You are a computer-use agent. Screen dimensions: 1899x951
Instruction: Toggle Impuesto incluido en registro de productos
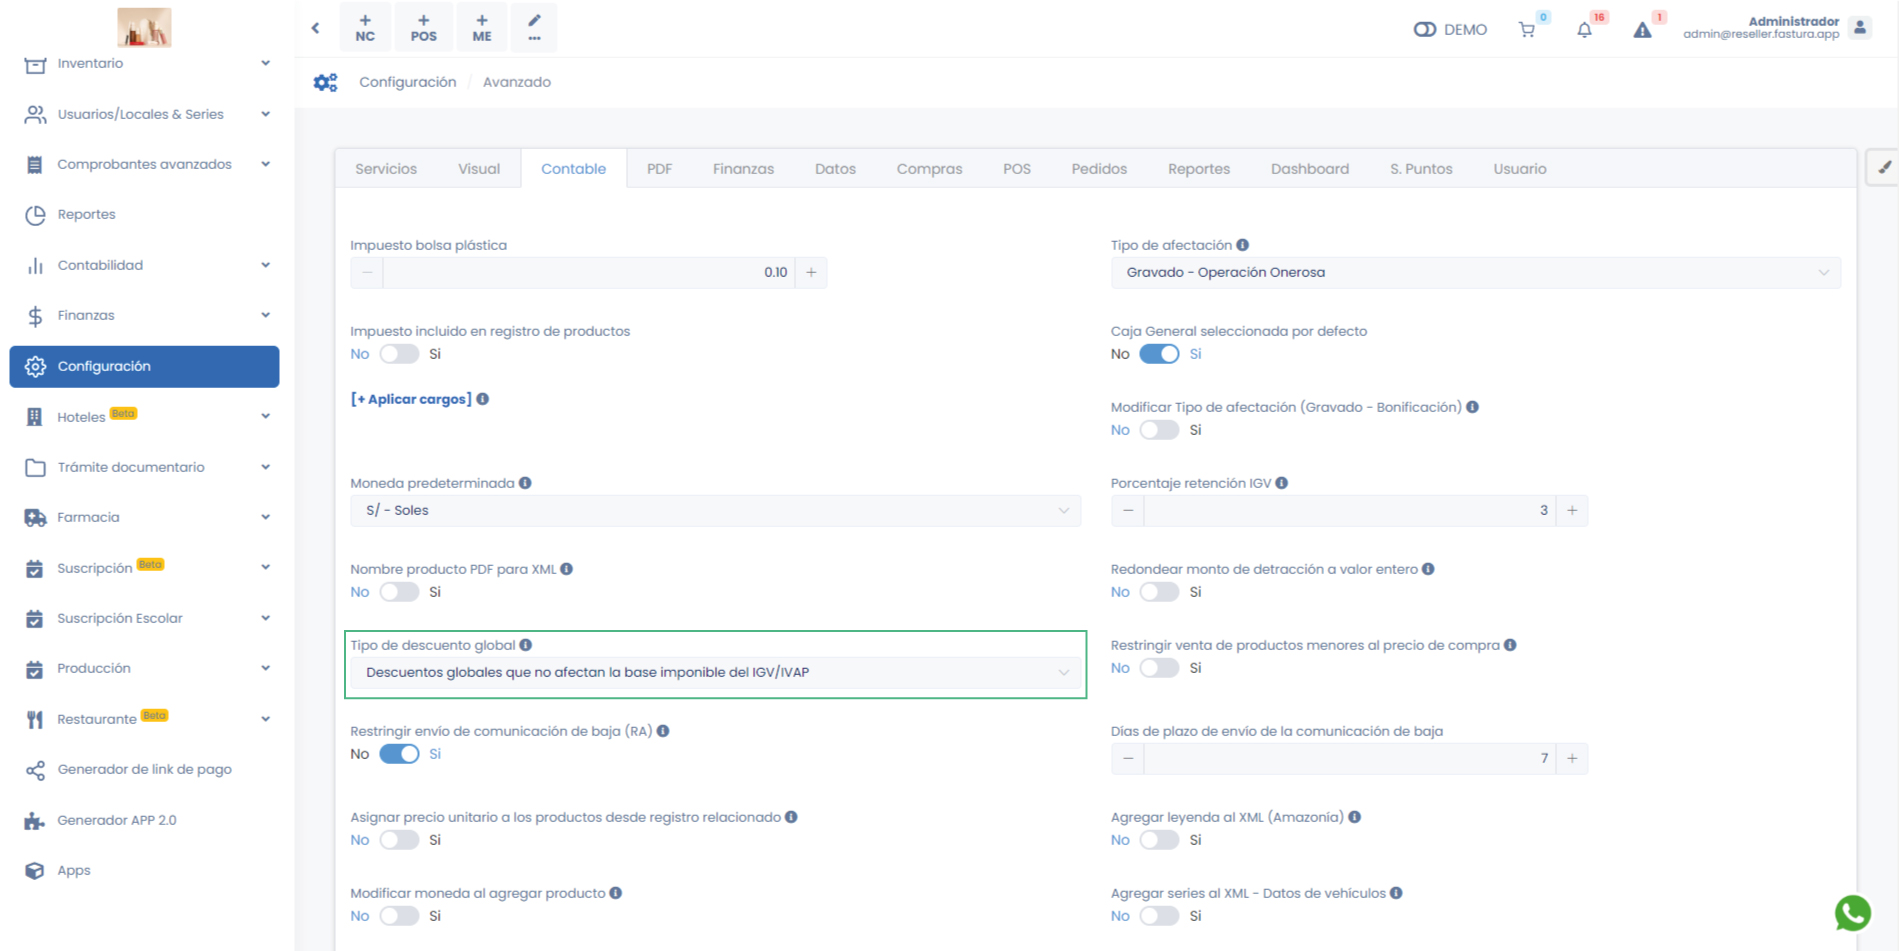coord(399,354)
